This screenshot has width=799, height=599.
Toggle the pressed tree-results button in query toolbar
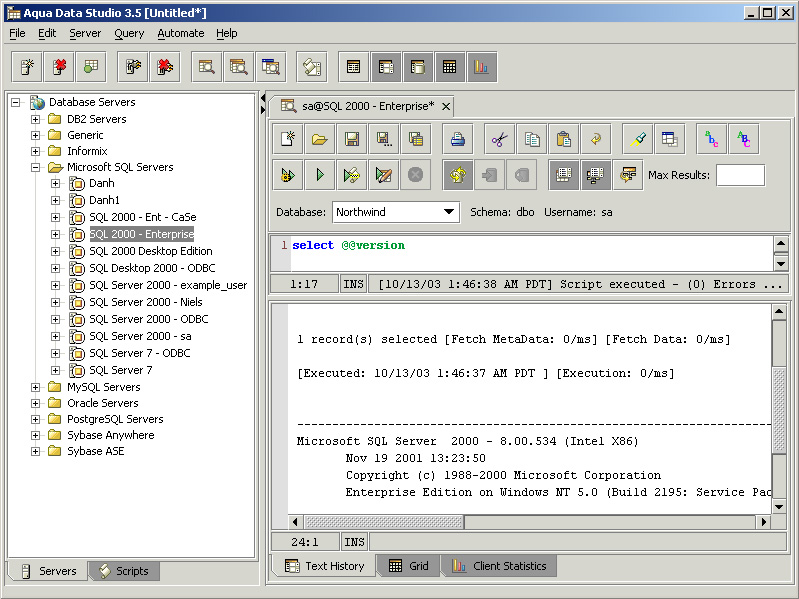(x=595, y=175)
